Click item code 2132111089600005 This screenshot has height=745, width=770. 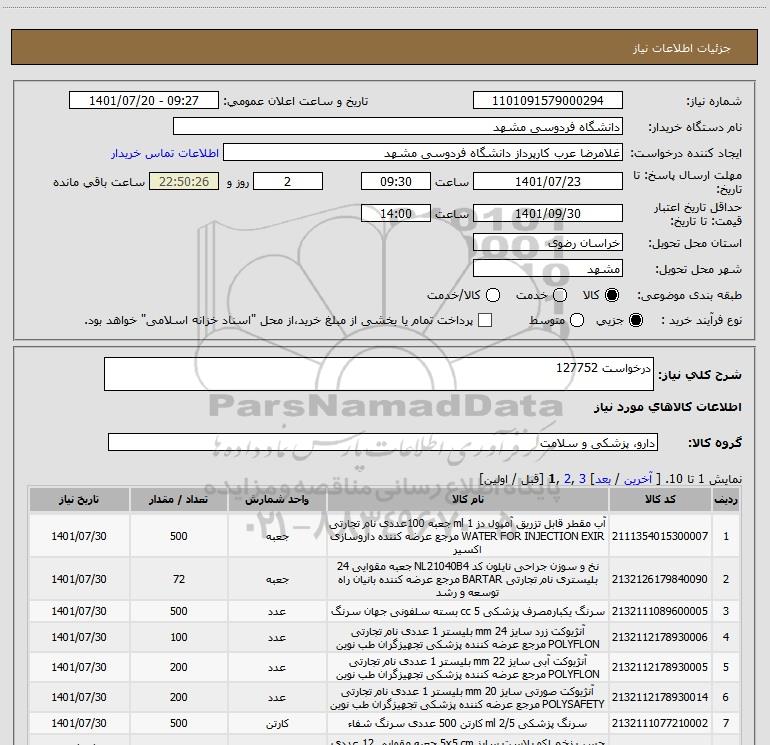click(x=660, y=611)
